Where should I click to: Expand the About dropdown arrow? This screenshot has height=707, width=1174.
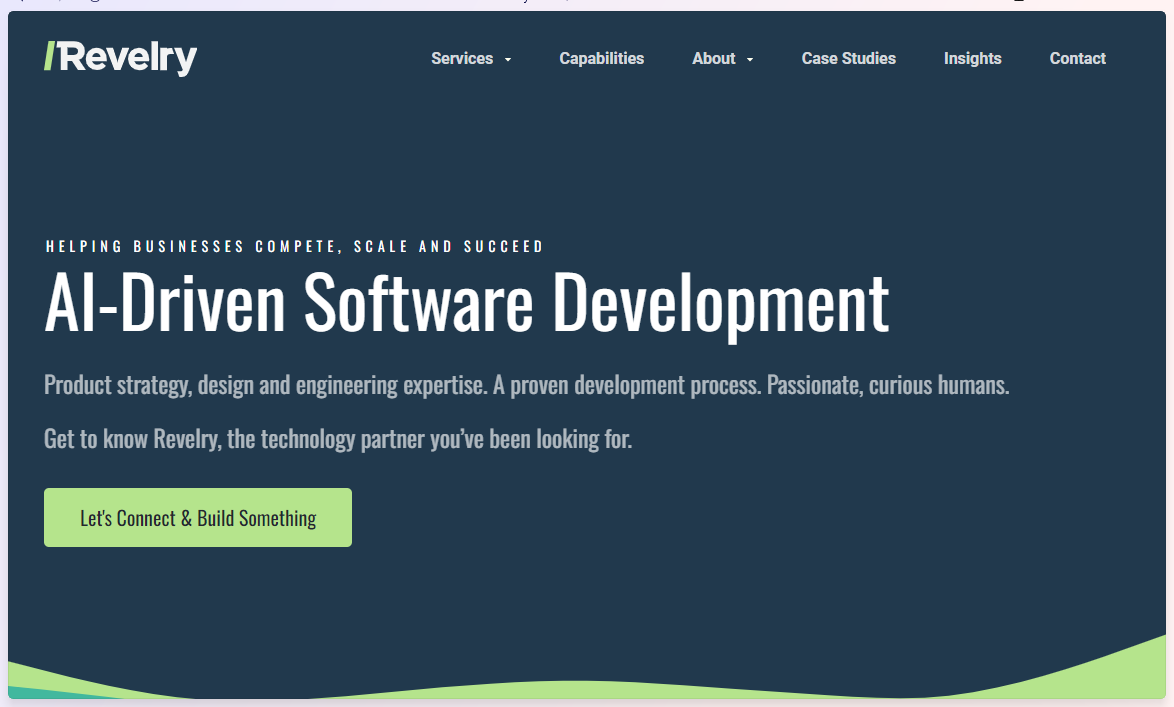(x=749, y=59)
